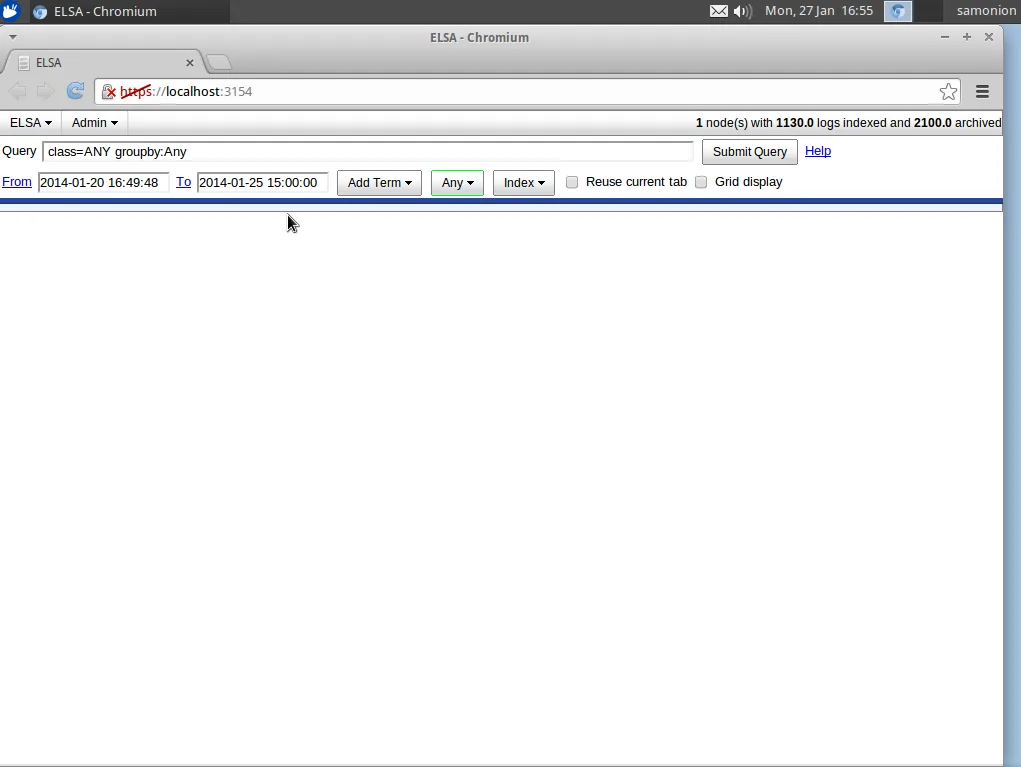This screenshot has width=1021, height=767.
Task: Open the system menu bird logo icon
Action: [10, 11]
